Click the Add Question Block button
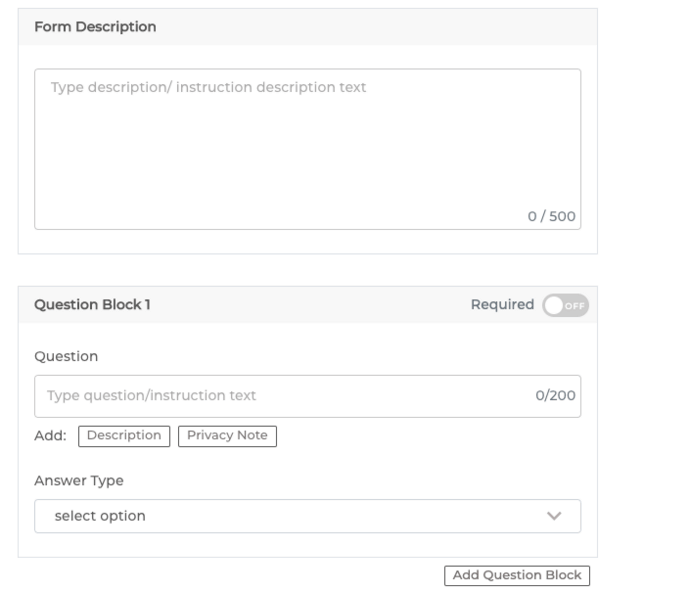690x593 pixels. click(x=517, y=575)
